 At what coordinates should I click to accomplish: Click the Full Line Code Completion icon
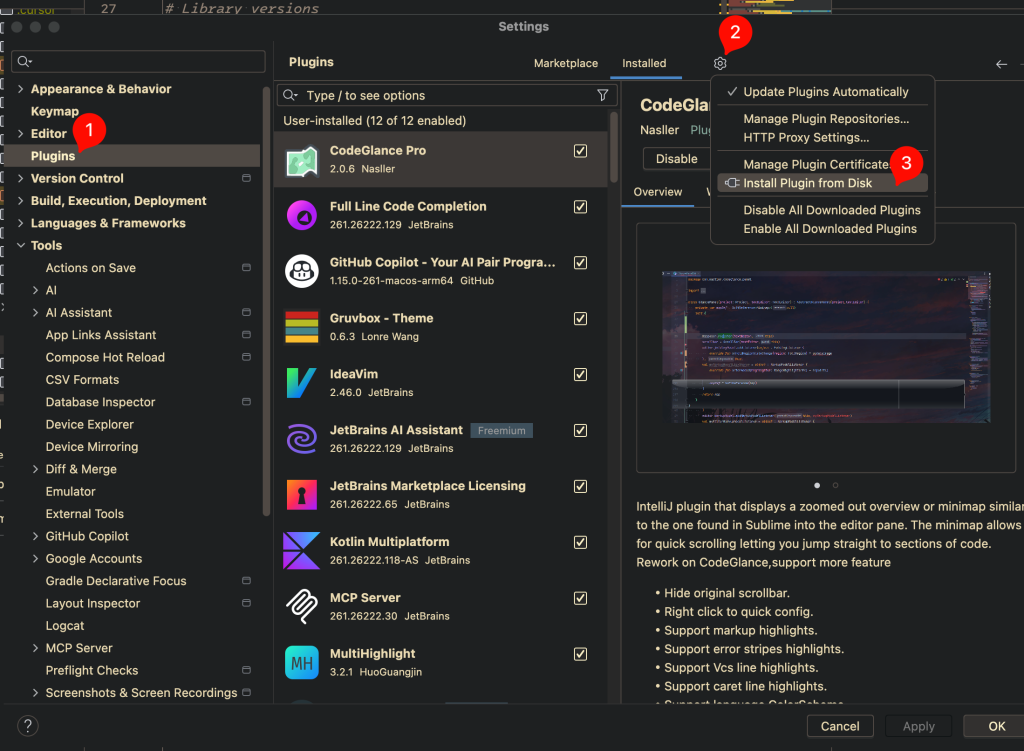[x=302, y=216]
